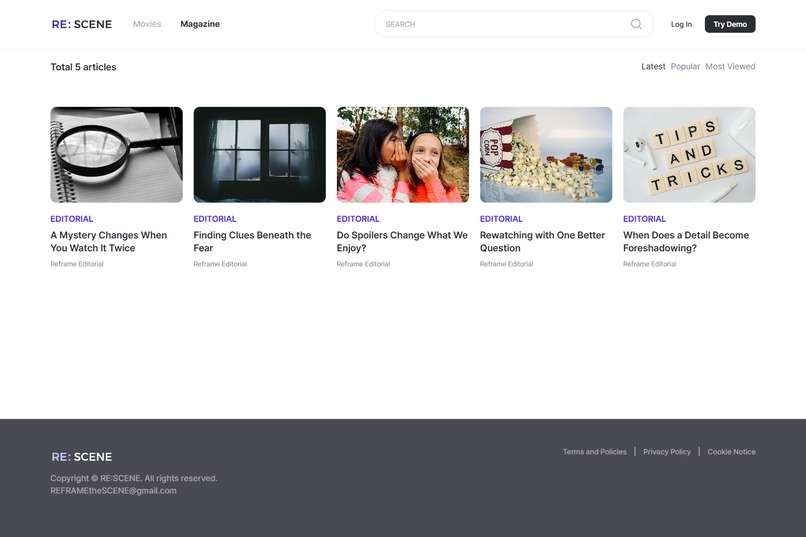
Task: Open "Finding Clues Beneath the Fear" article
Action: click(252, 242)
